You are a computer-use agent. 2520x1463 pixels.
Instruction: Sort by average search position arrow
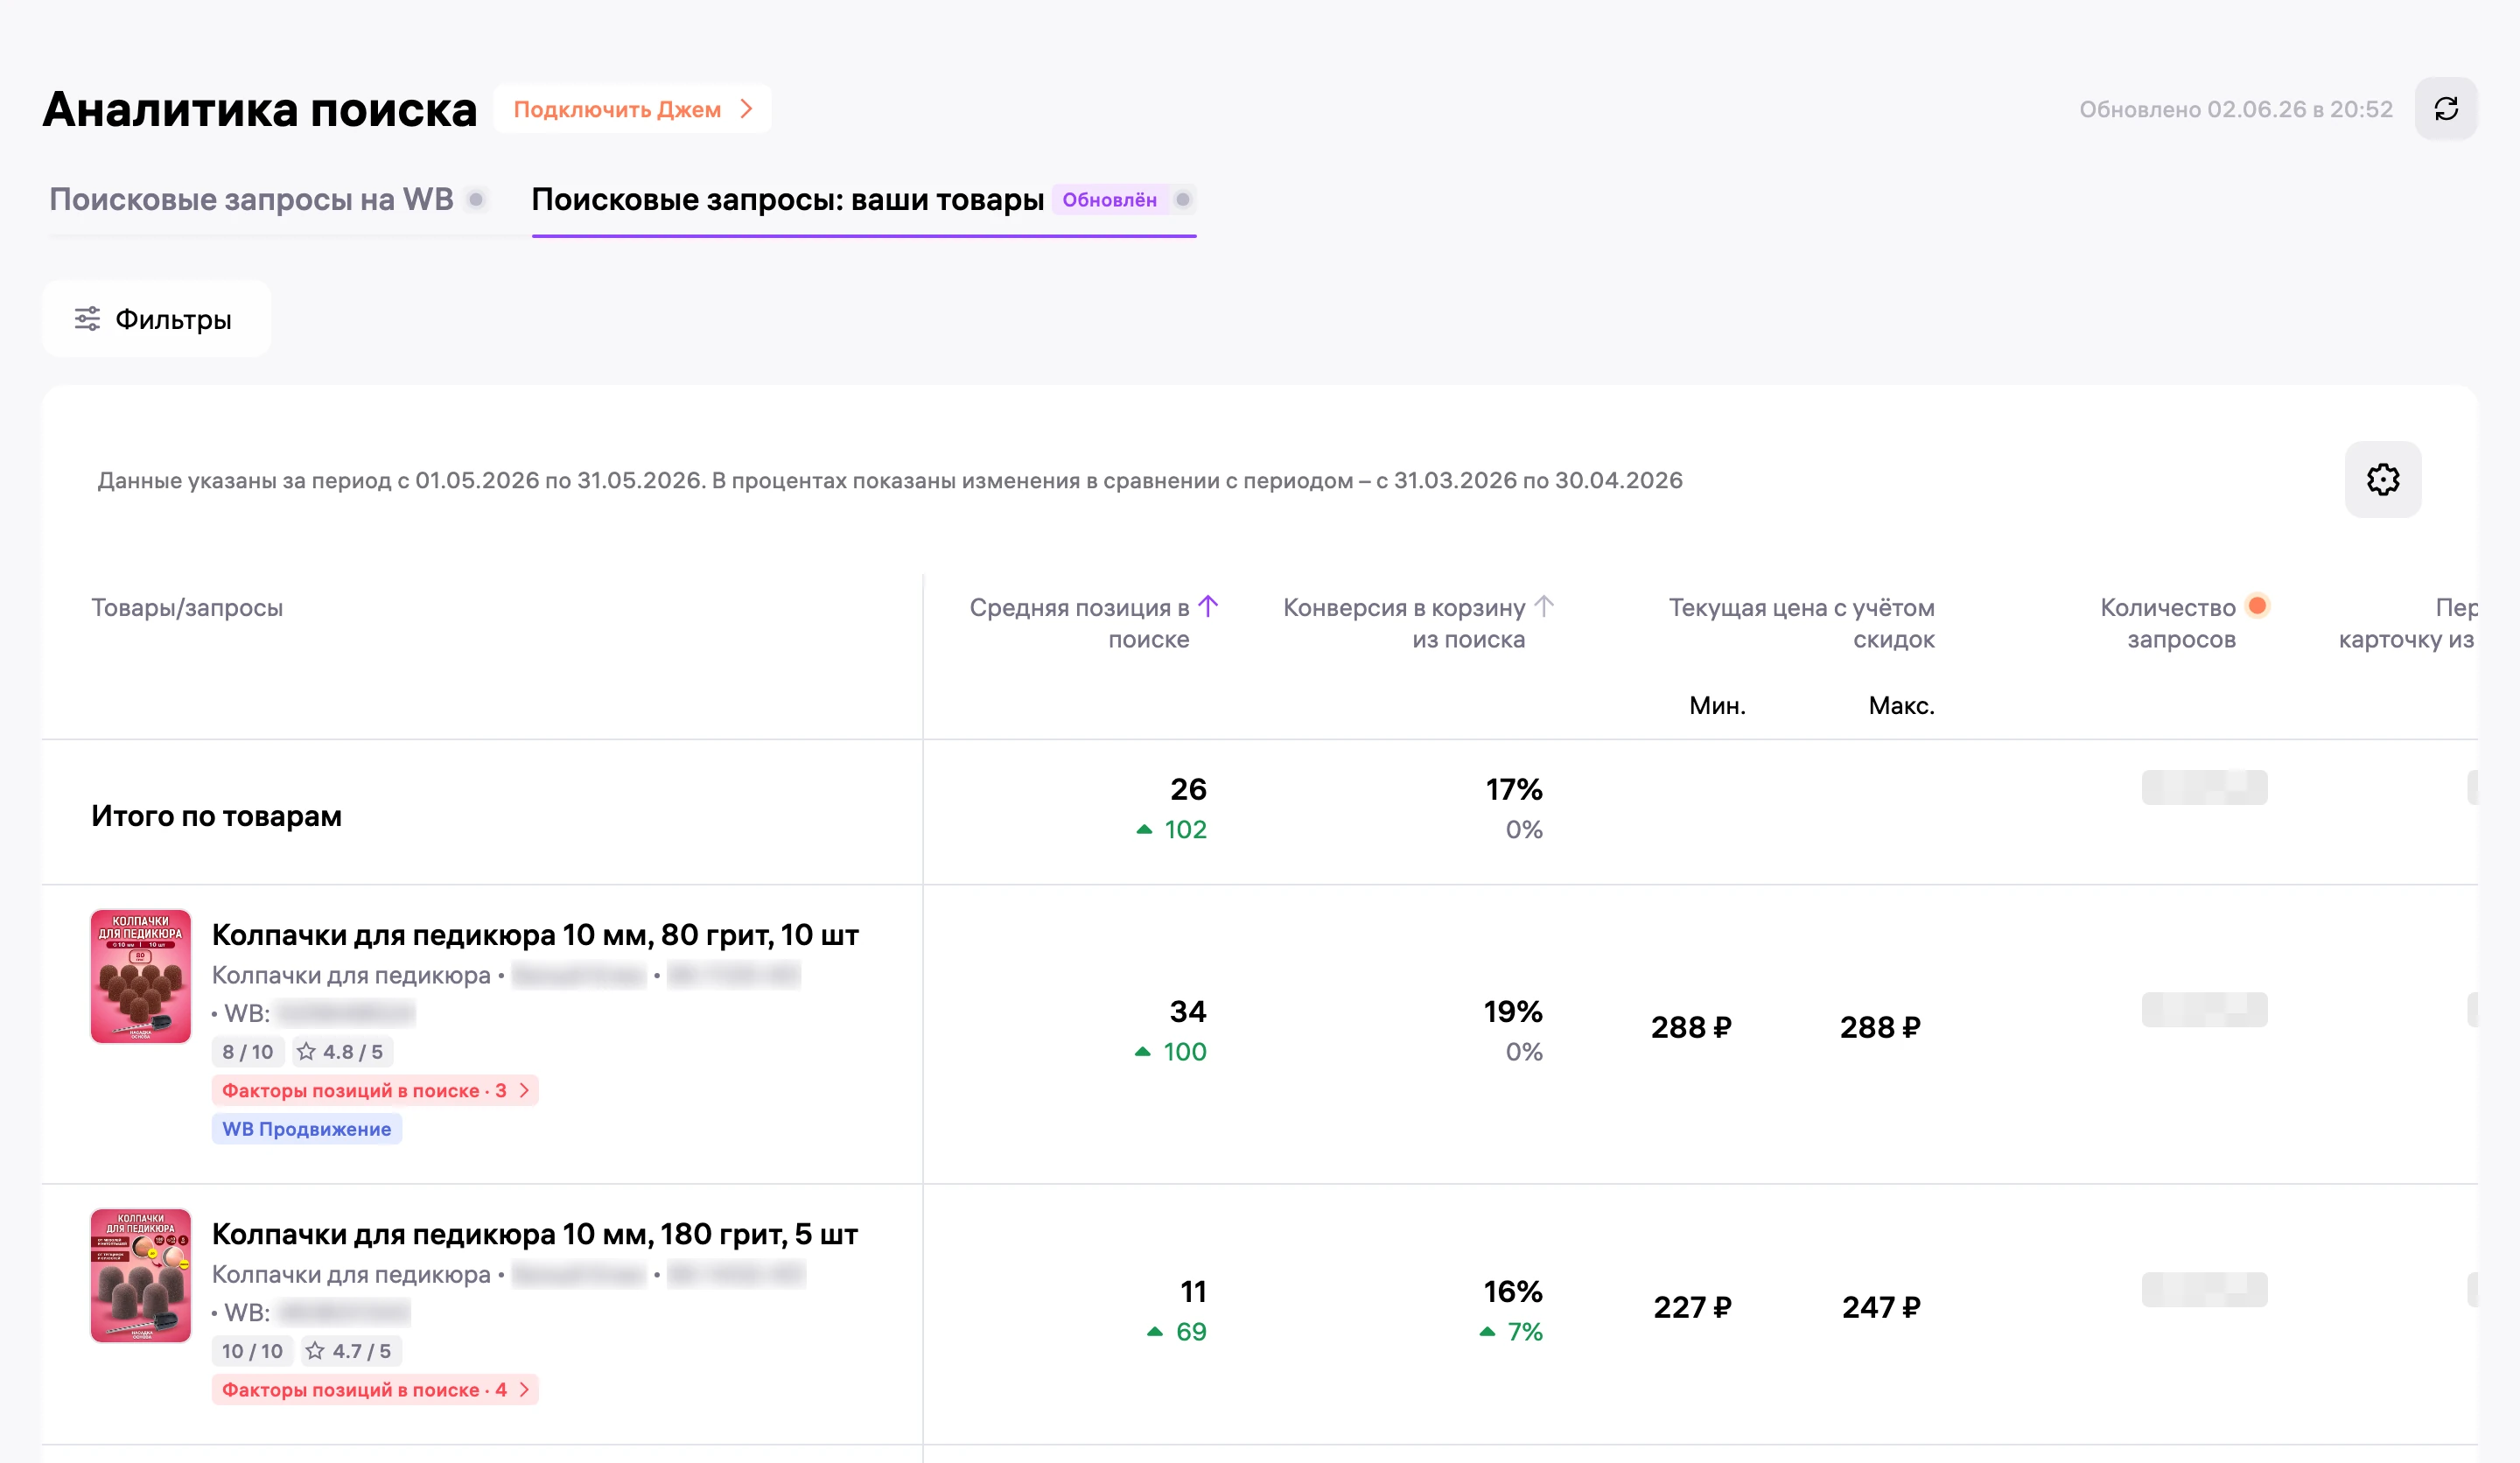(1208, 606)
